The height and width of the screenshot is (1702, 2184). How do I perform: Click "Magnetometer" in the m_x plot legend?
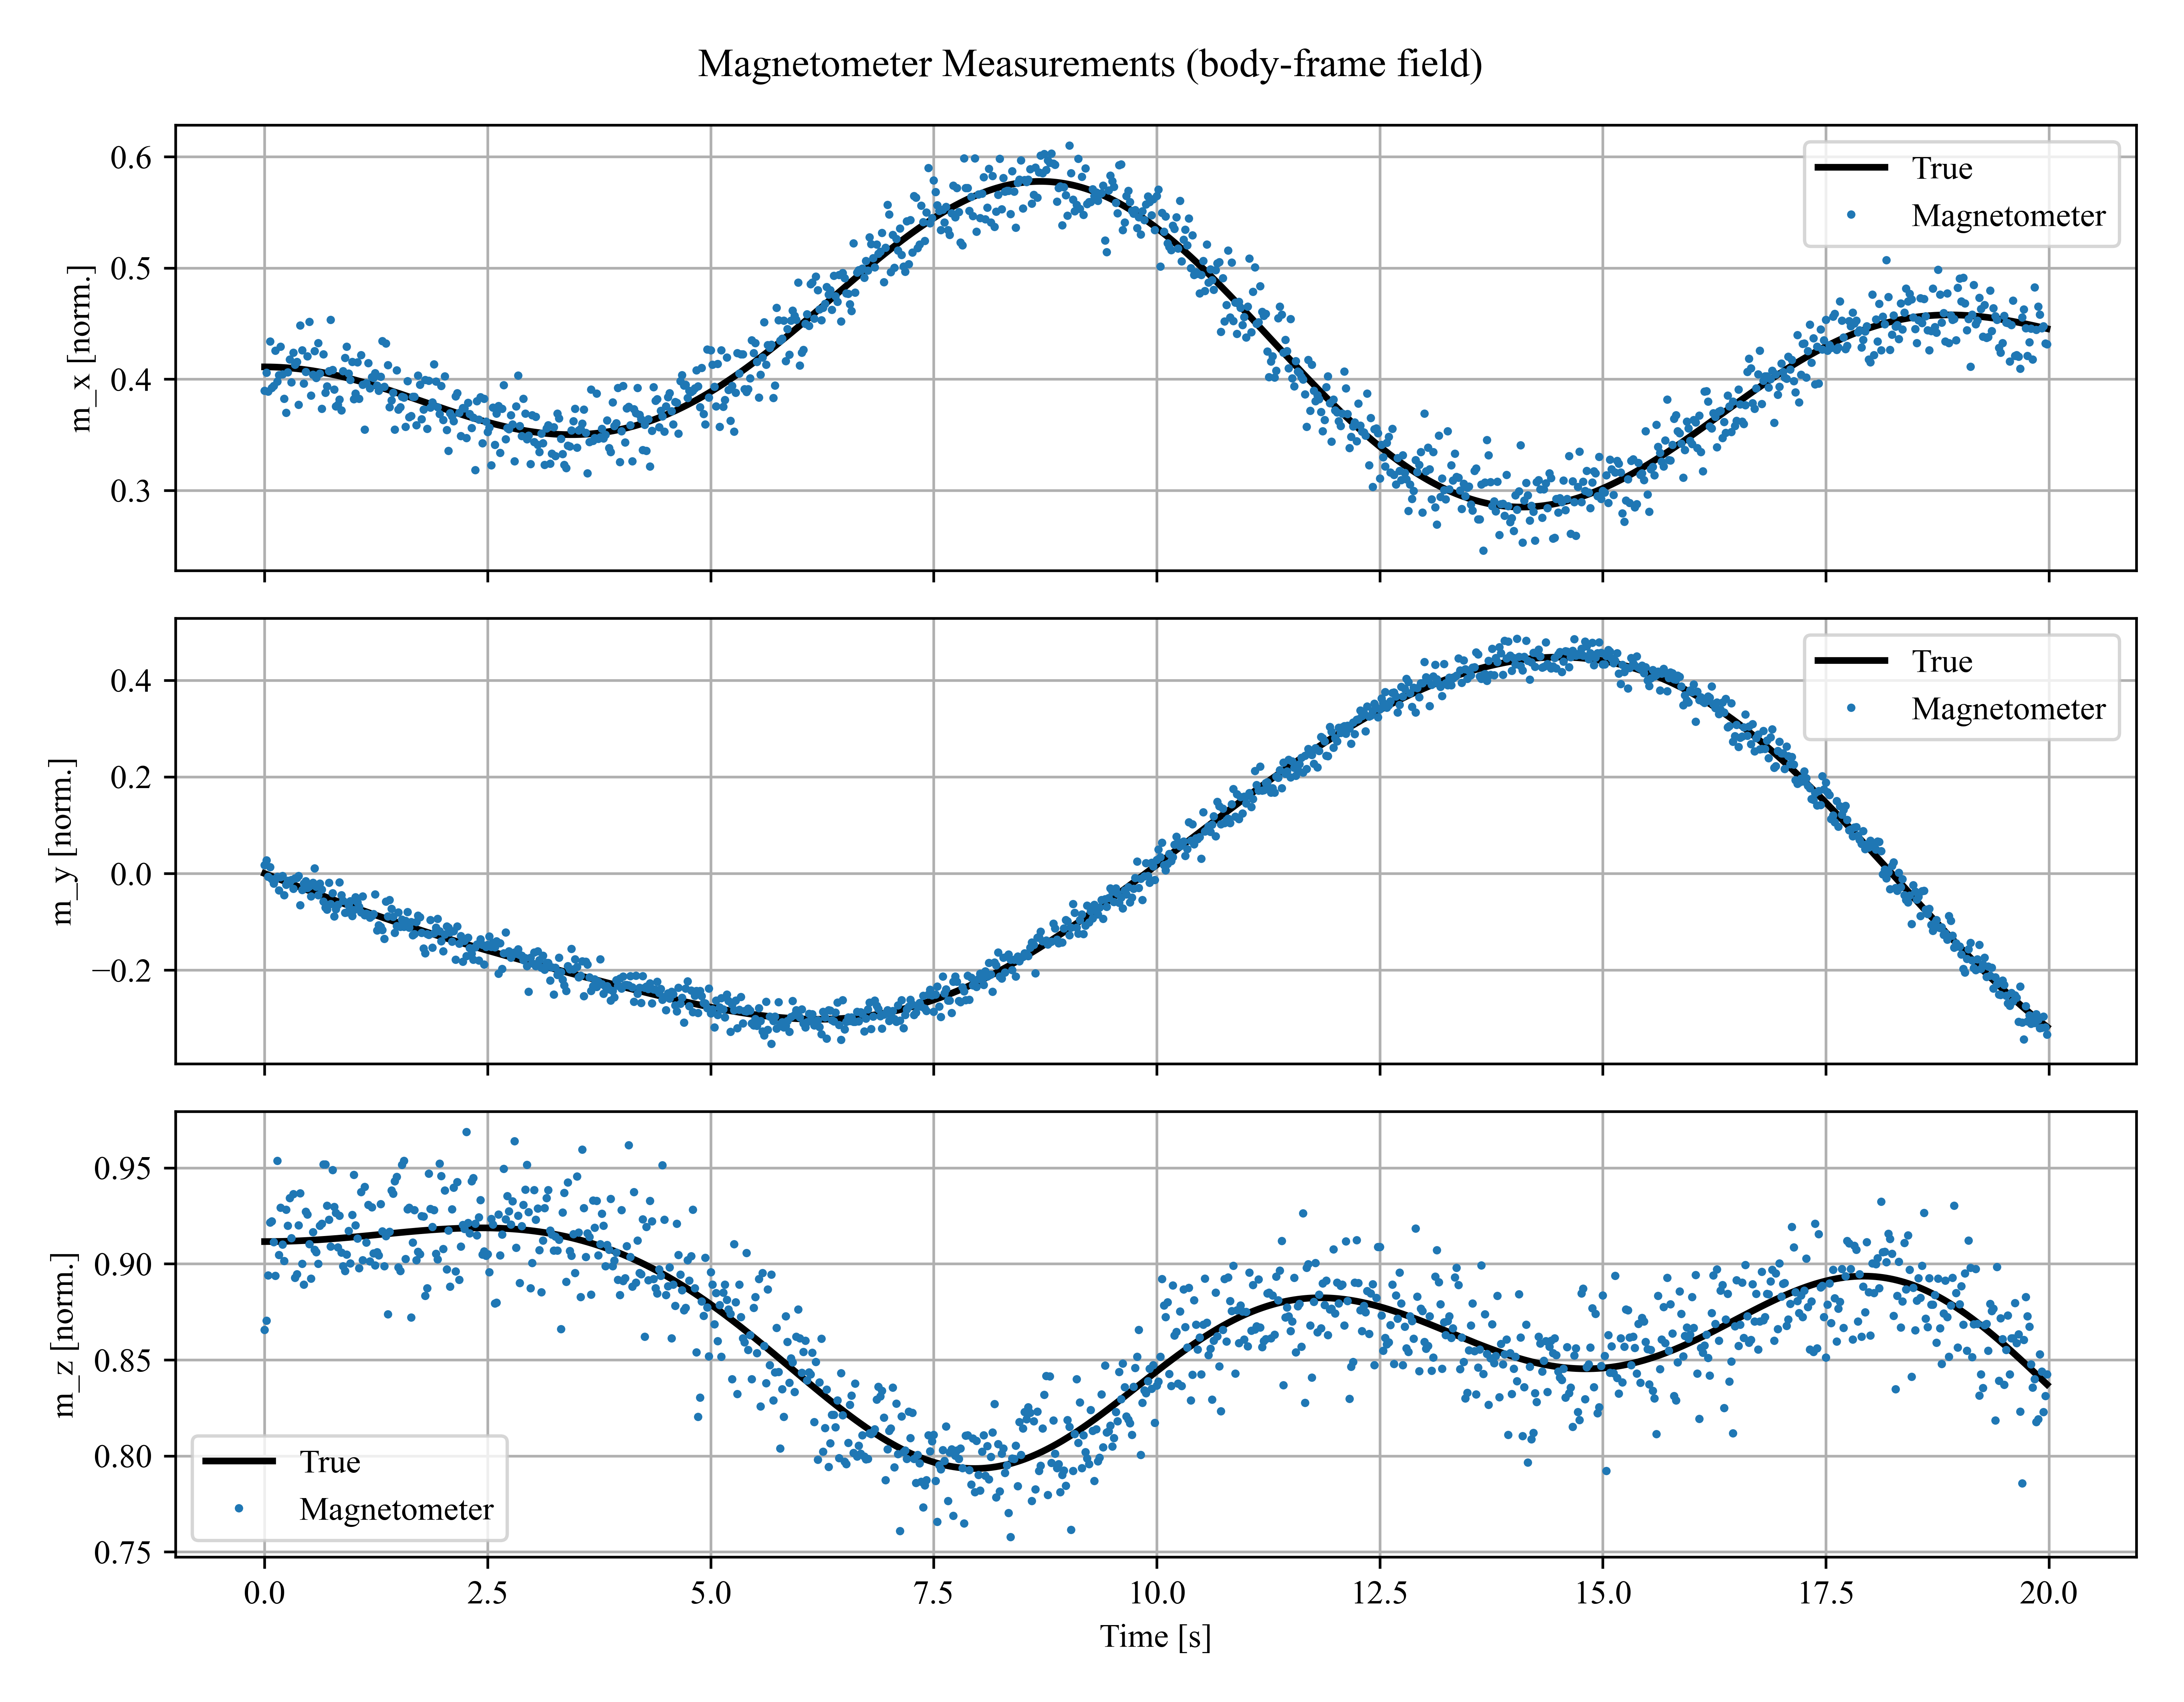coord(2008,216)
